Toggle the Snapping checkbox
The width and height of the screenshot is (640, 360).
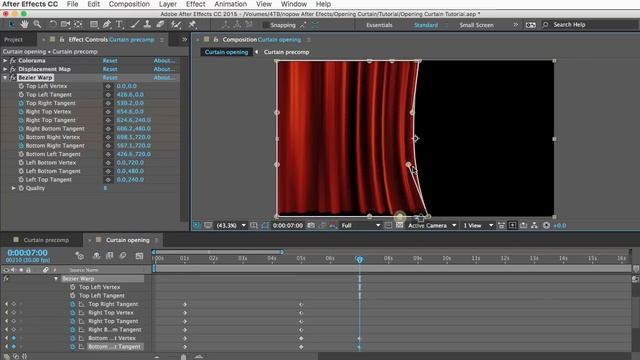266,25
